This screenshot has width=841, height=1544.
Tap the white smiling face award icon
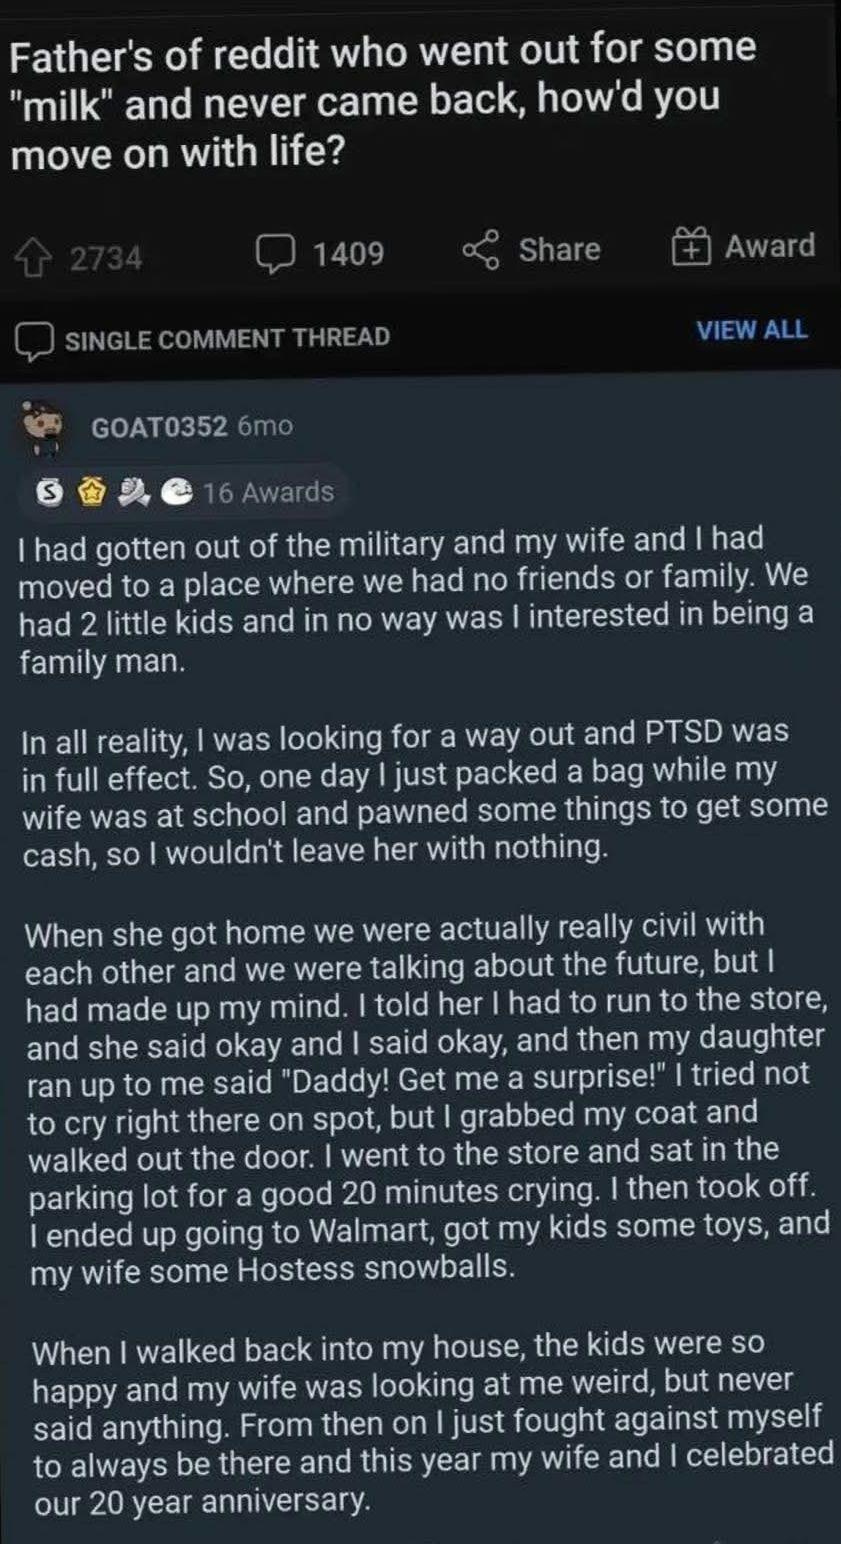[179, 492]
